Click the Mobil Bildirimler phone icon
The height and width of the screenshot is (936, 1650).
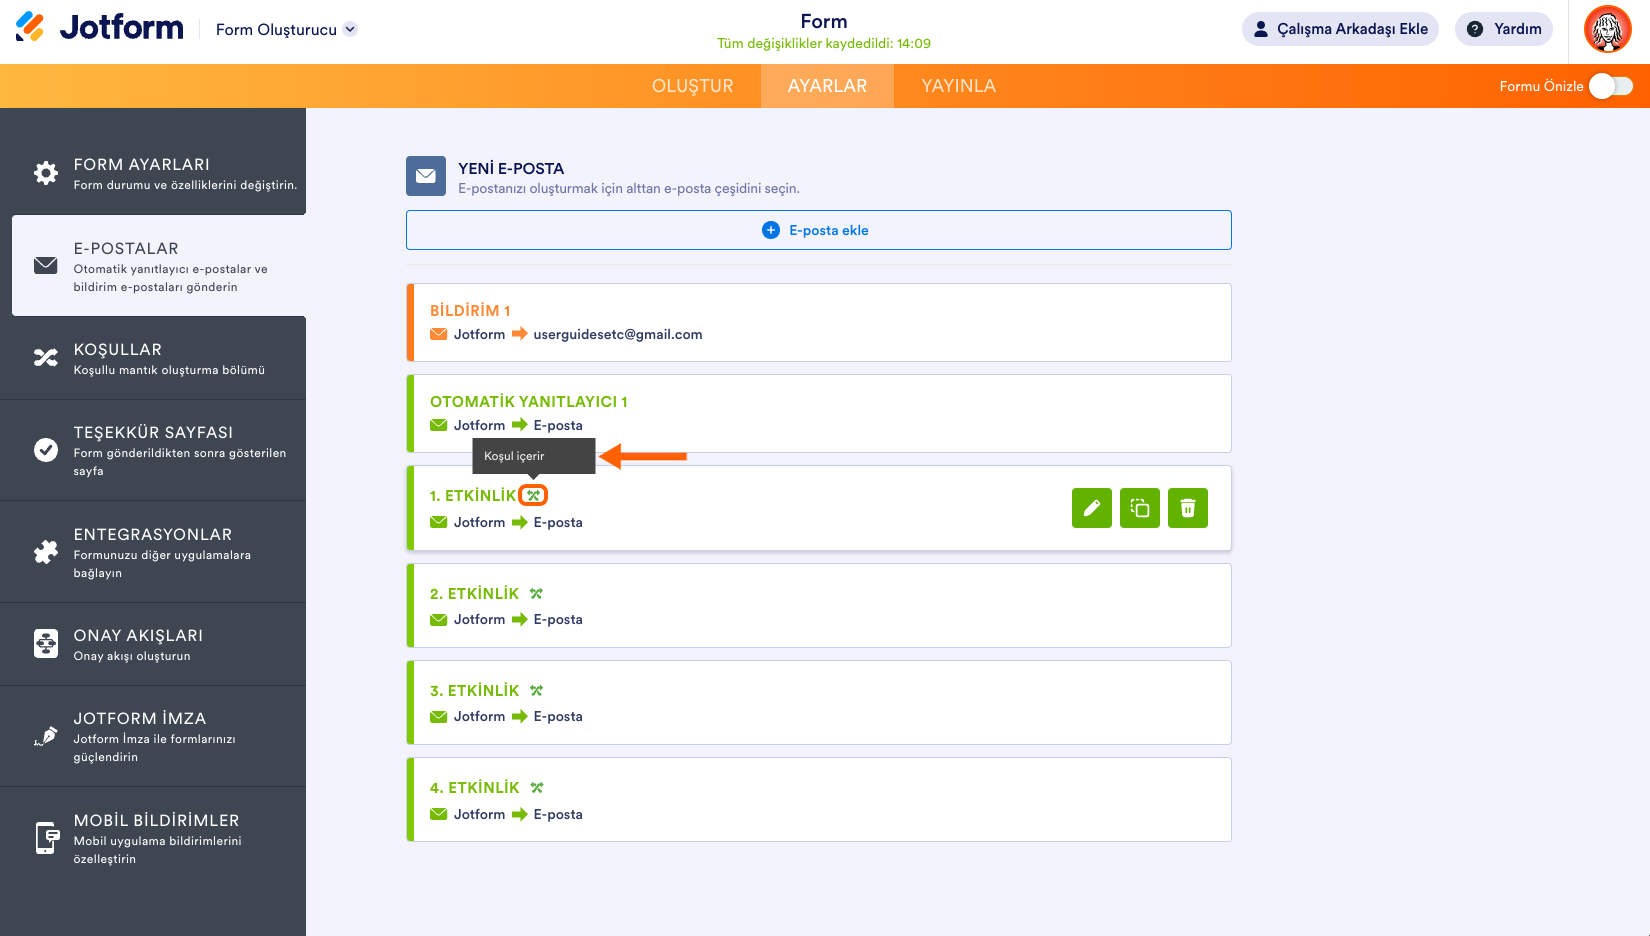point(47,838)
